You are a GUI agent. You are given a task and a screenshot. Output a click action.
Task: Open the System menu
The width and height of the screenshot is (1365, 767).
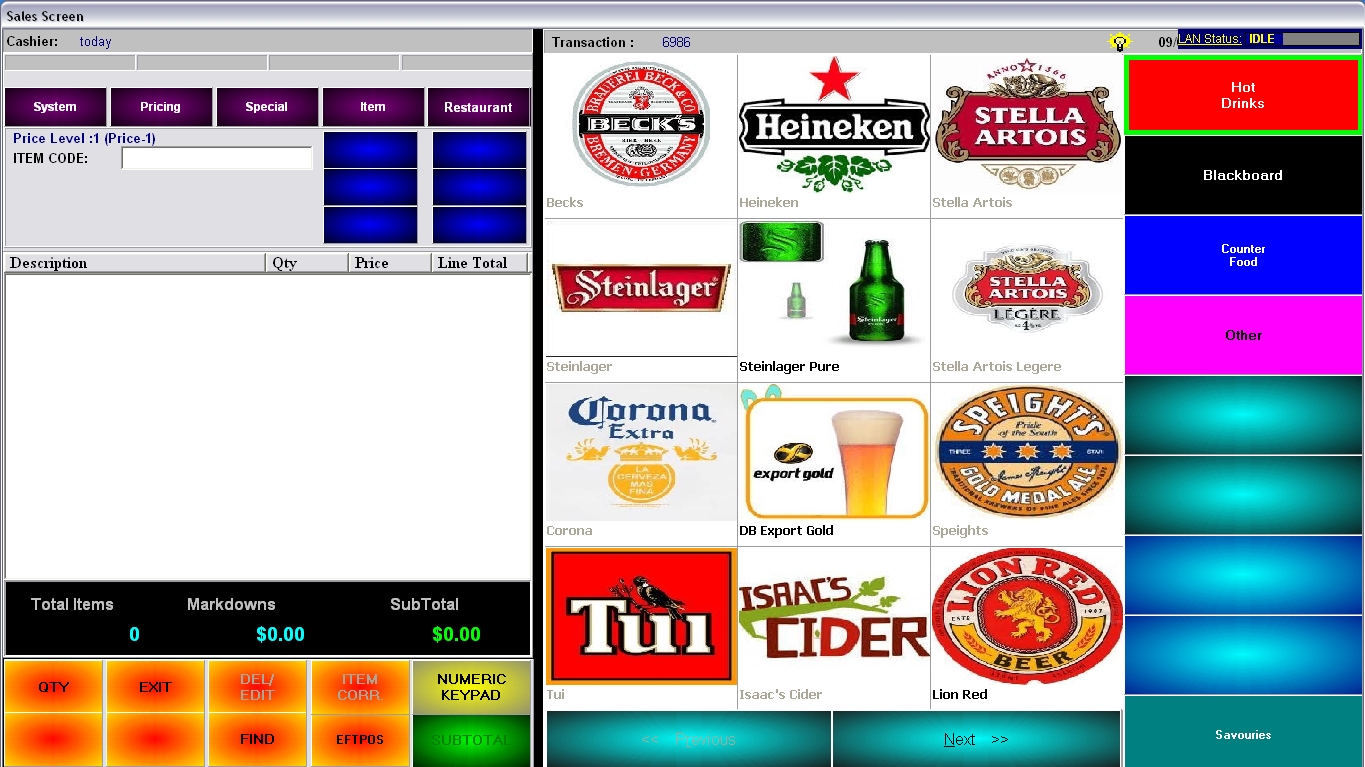coord(55,107)
